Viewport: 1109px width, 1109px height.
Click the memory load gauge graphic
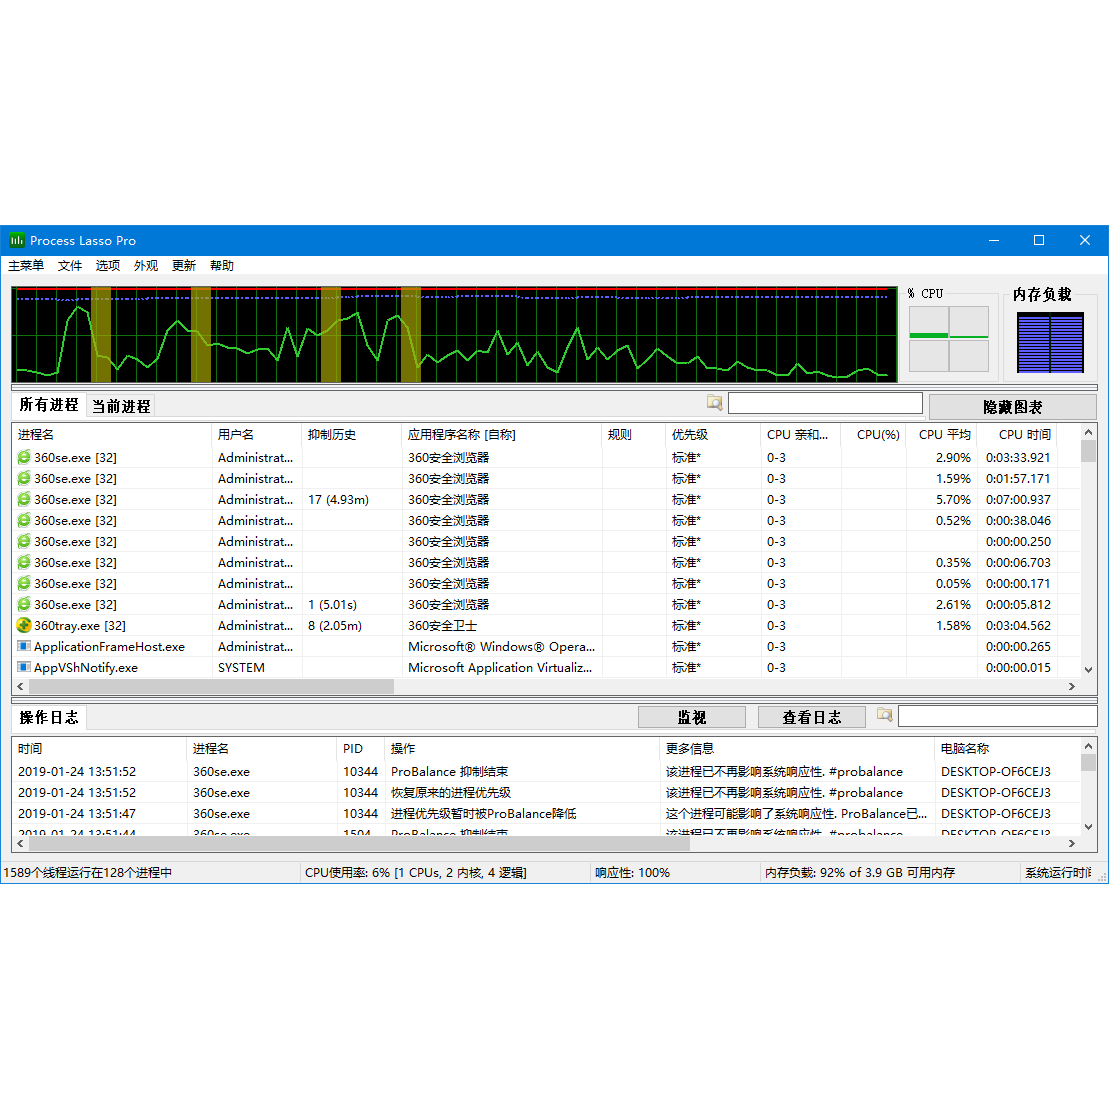1050,342
